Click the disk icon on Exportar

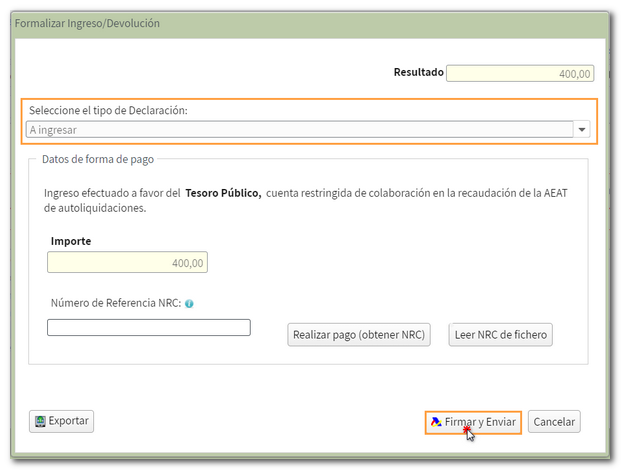40,421
